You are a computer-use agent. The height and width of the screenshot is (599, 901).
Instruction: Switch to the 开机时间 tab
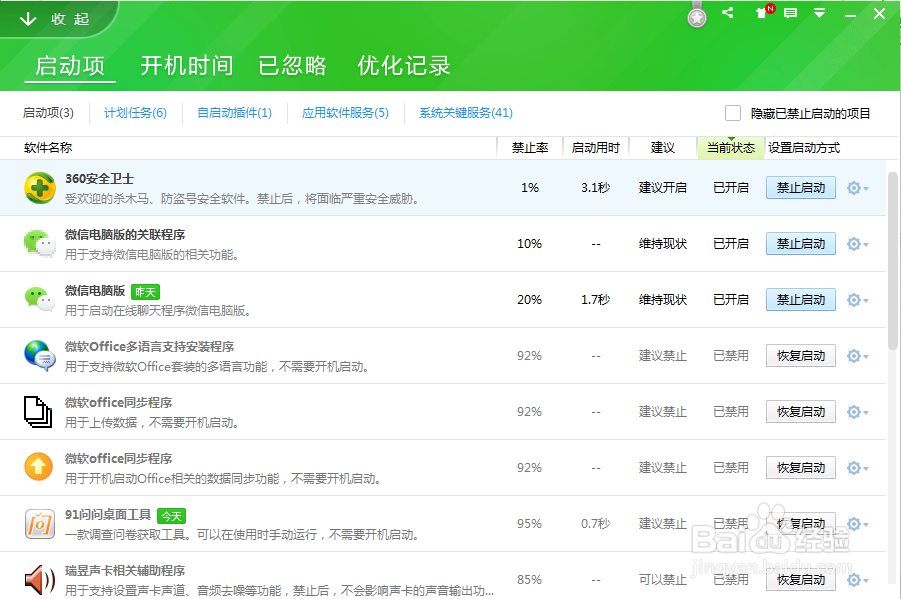[x=187, y=66]
